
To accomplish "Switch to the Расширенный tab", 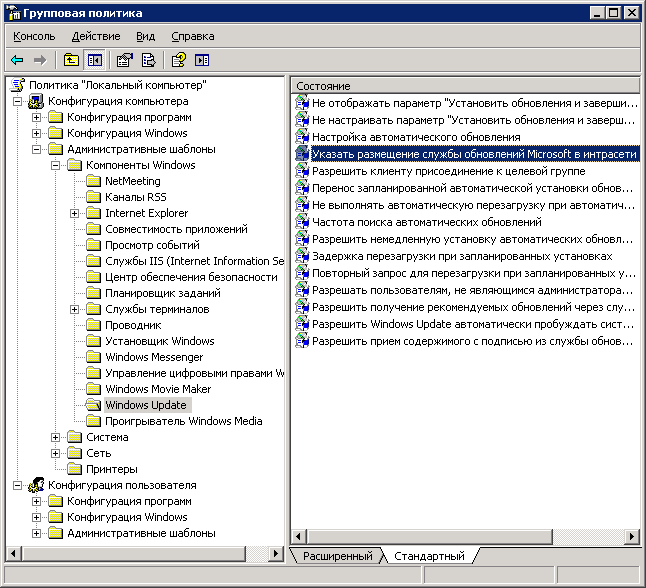I will (x=337, y=556).
